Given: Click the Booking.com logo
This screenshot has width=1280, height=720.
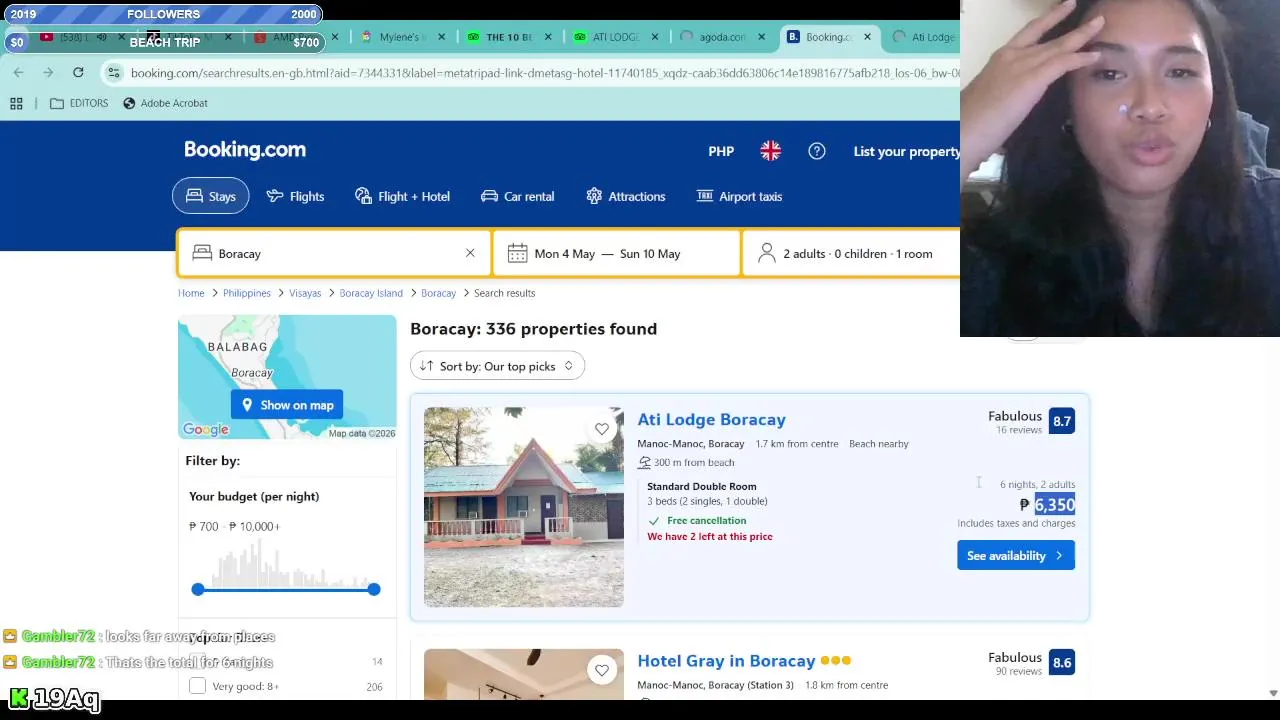Looking at the screenshot, I should click(x=245, y=150).
